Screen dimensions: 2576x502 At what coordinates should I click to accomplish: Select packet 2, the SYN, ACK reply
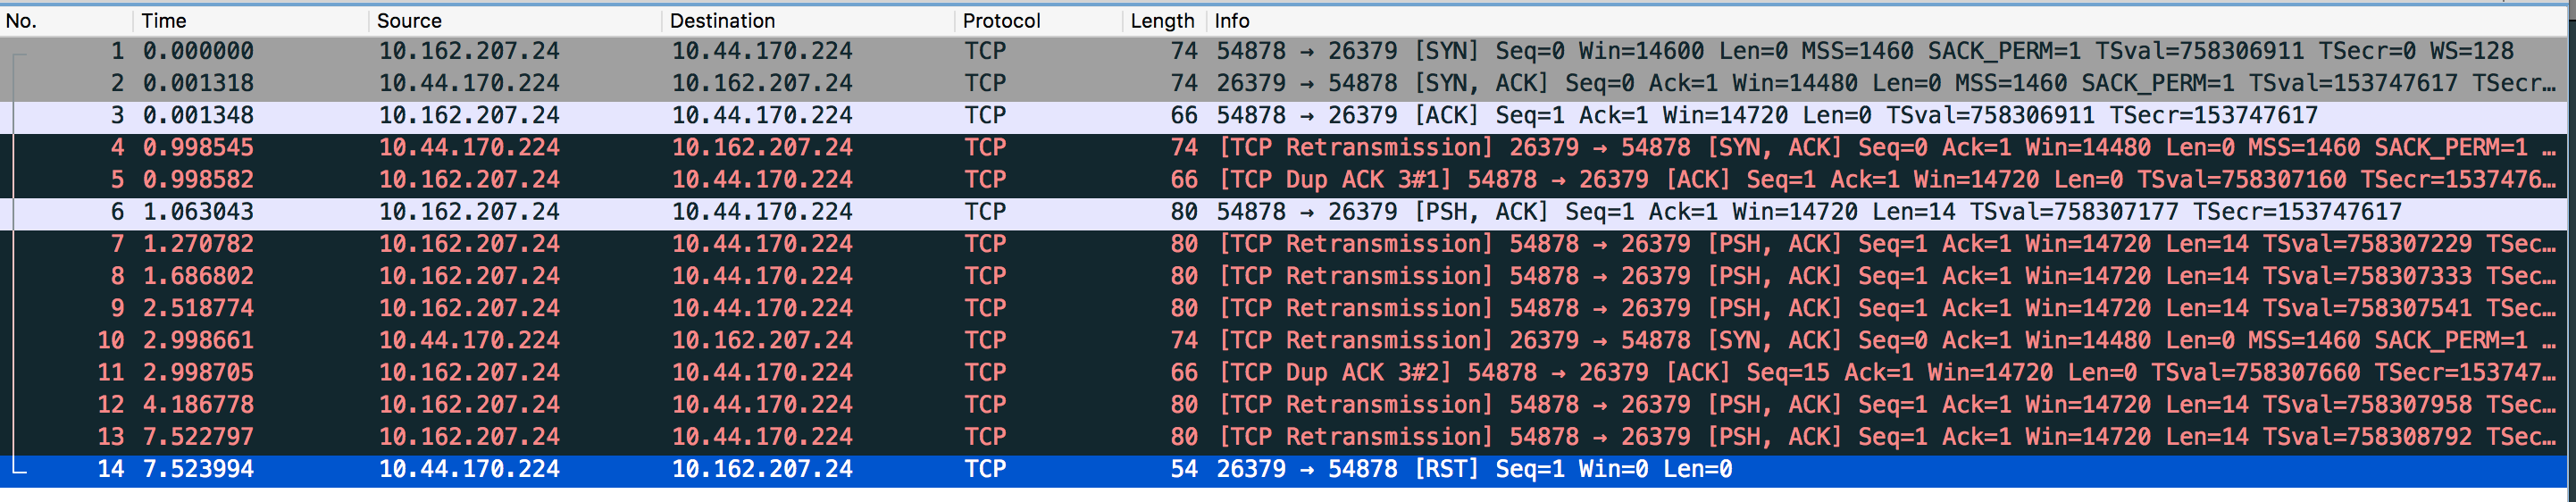(x=1288, y=83)
